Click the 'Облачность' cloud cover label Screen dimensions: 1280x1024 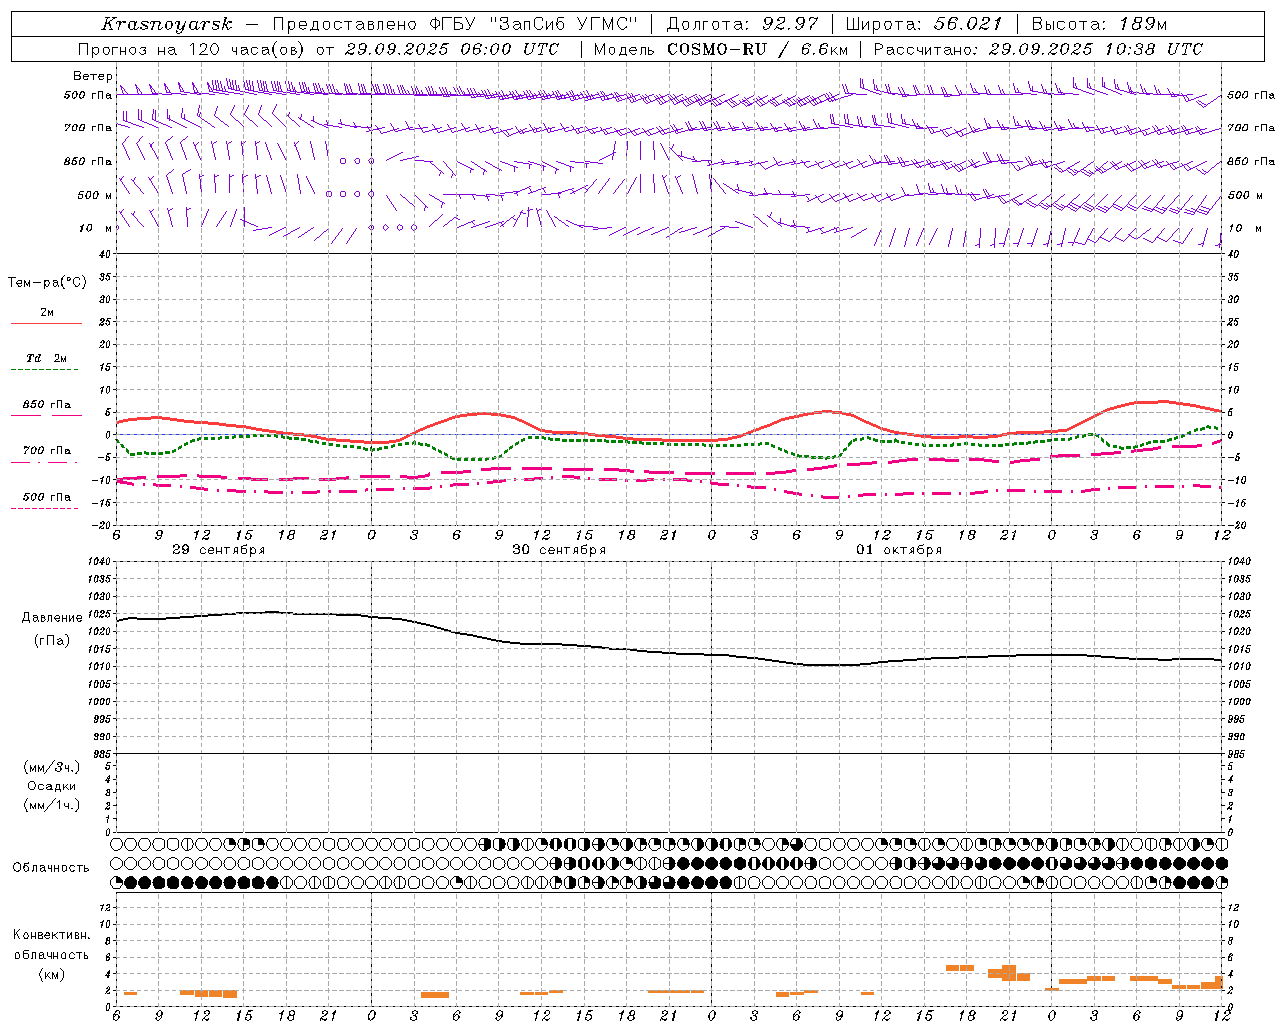point(51,868)
